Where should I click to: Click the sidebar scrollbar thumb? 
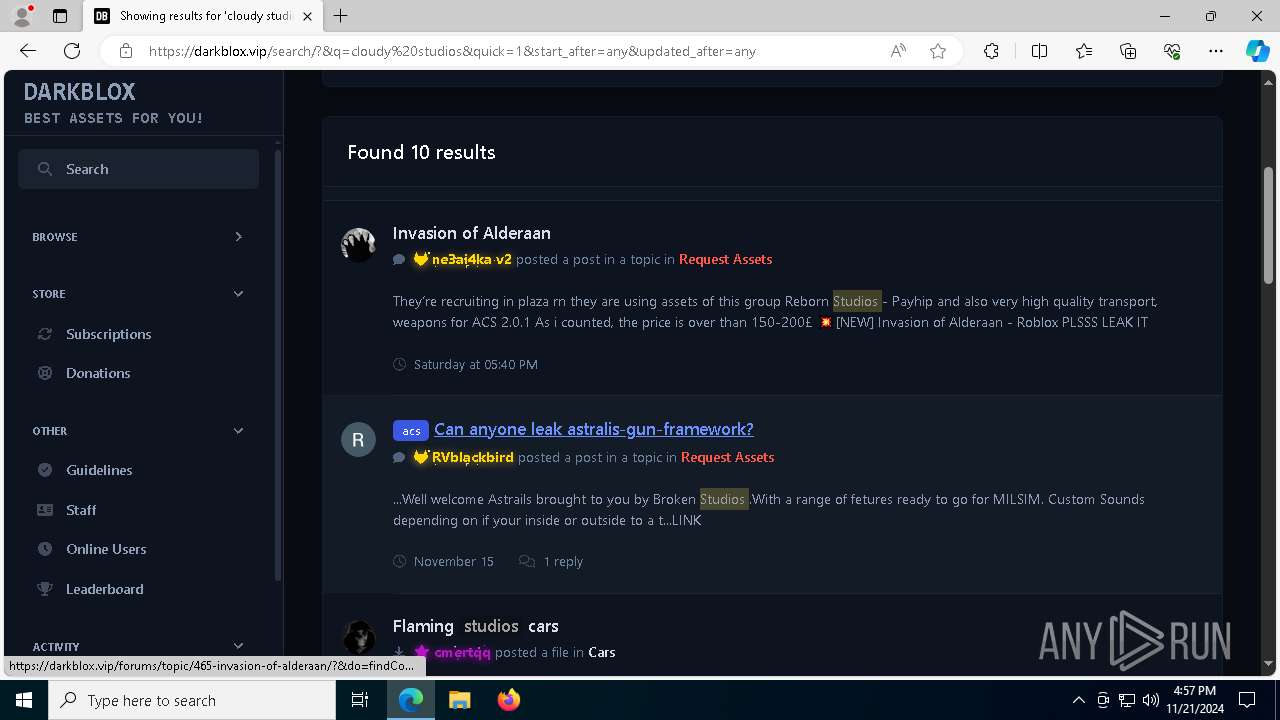click(278, 365)
